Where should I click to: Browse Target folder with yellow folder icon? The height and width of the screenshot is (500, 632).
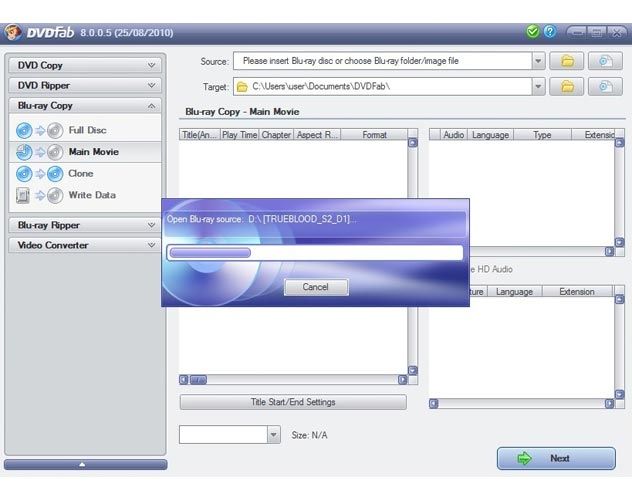[x=567, y=87]
